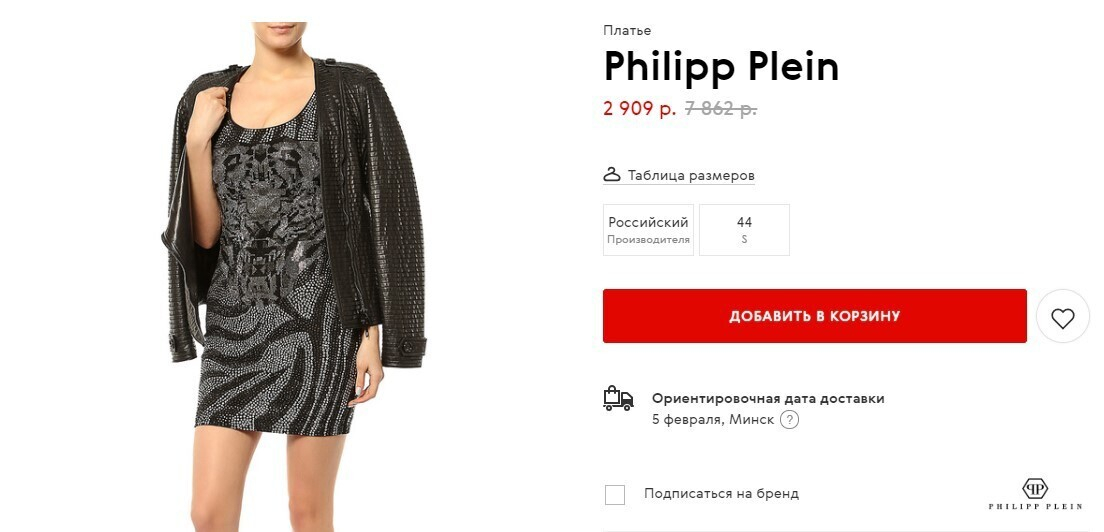1104x532 pixels.
Task: Click the delivery truck icon
Action: point(618,398)
